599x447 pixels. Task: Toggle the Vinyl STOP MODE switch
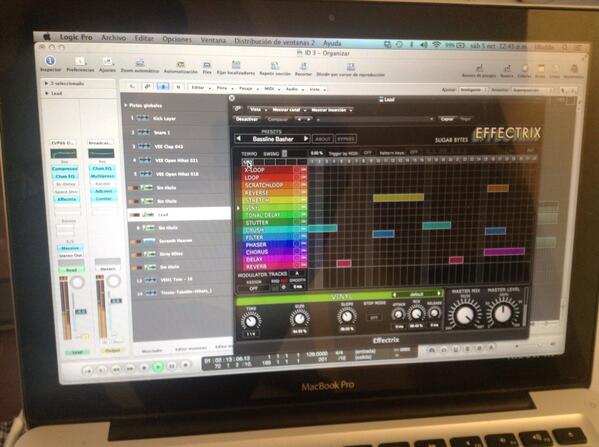click(374, 317)
